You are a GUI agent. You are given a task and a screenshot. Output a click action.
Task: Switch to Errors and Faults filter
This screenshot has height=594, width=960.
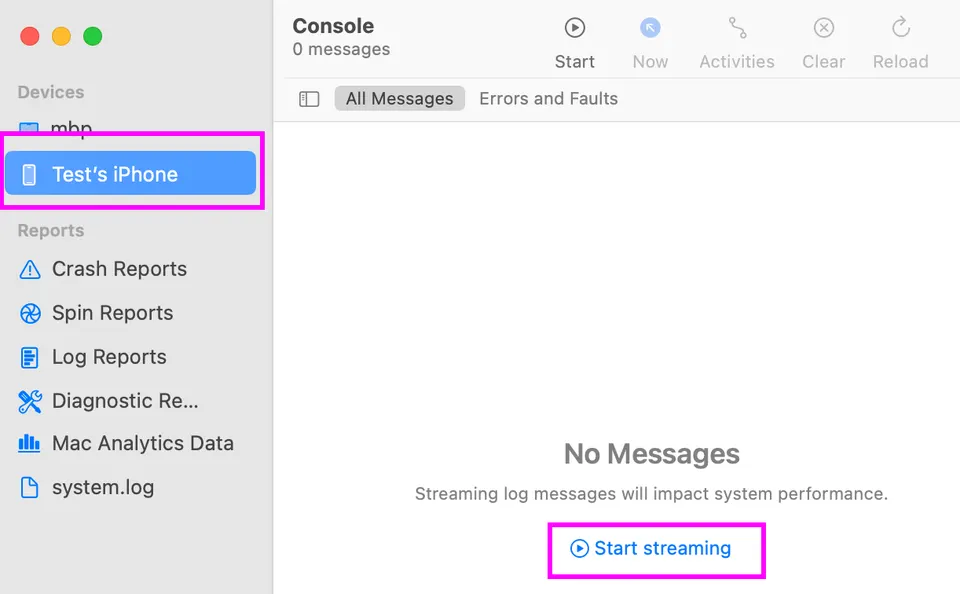pos(548,99)
